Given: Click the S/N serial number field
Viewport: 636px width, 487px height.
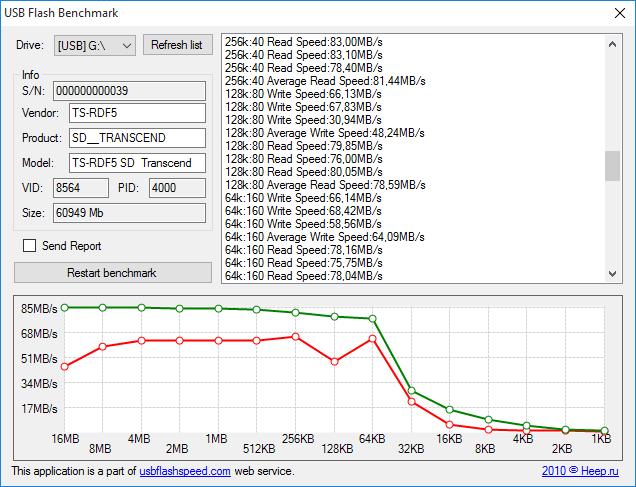Looking at the screenshot, I should click(128, 92).
